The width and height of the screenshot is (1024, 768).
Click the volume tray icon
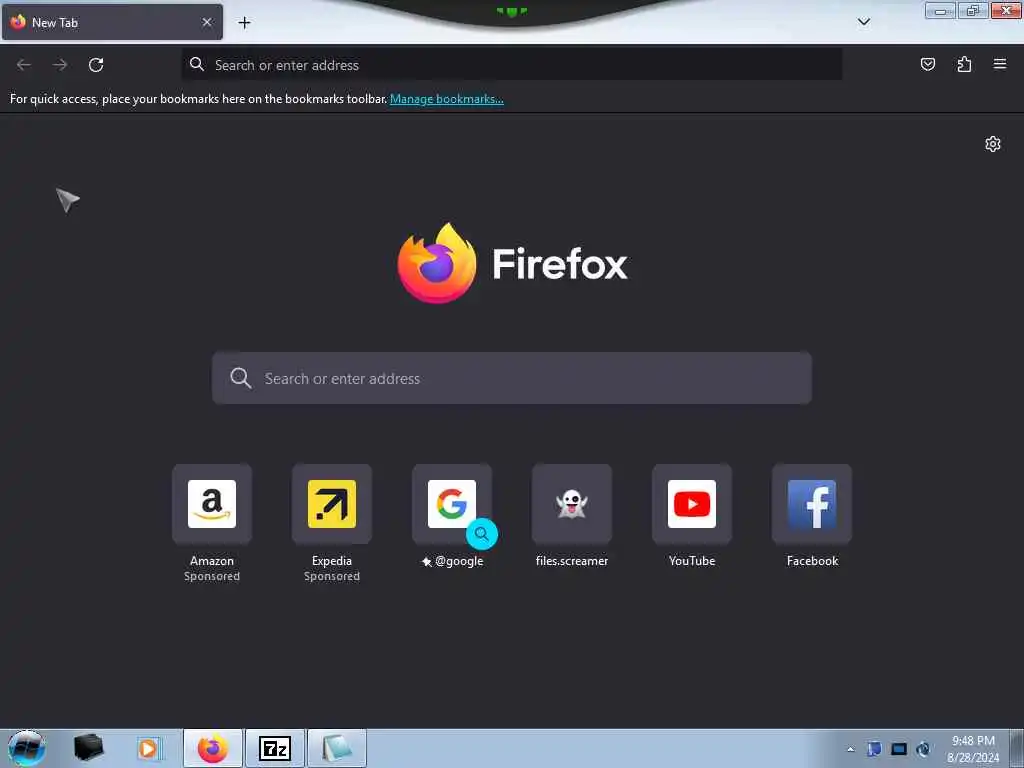(x=923, y=749)
